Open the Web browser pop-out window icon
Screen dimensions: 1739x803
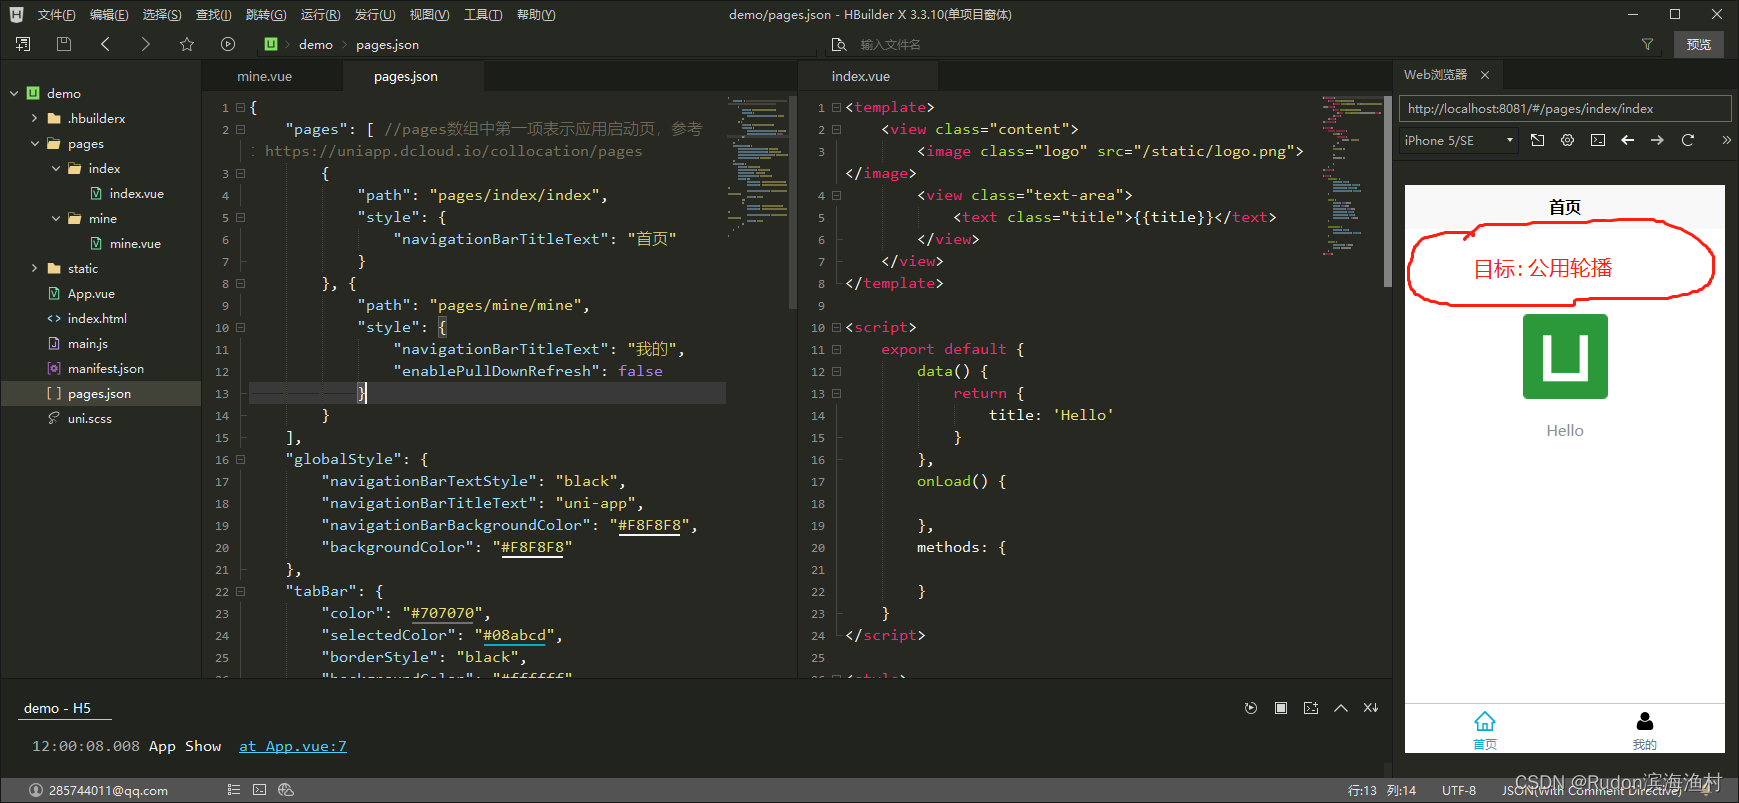(1537, 140)
